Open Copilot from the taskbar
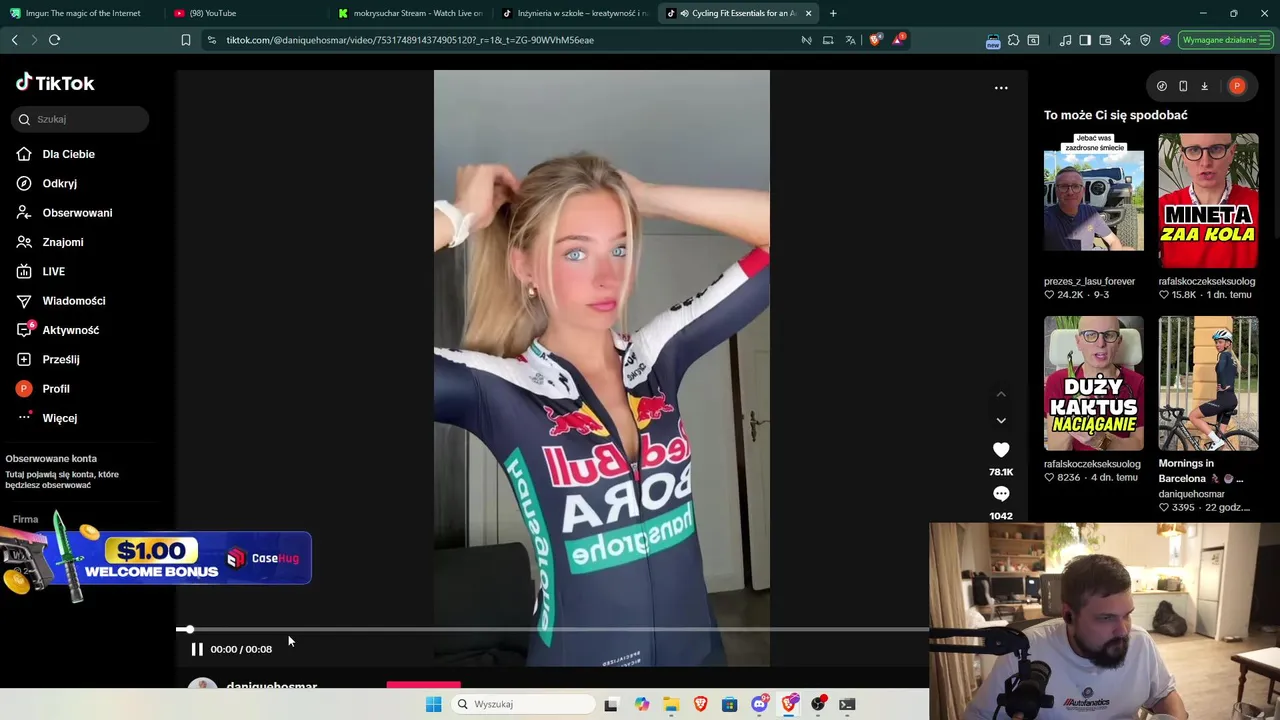This screenshot has height=720, width=1280. (641, 704)
